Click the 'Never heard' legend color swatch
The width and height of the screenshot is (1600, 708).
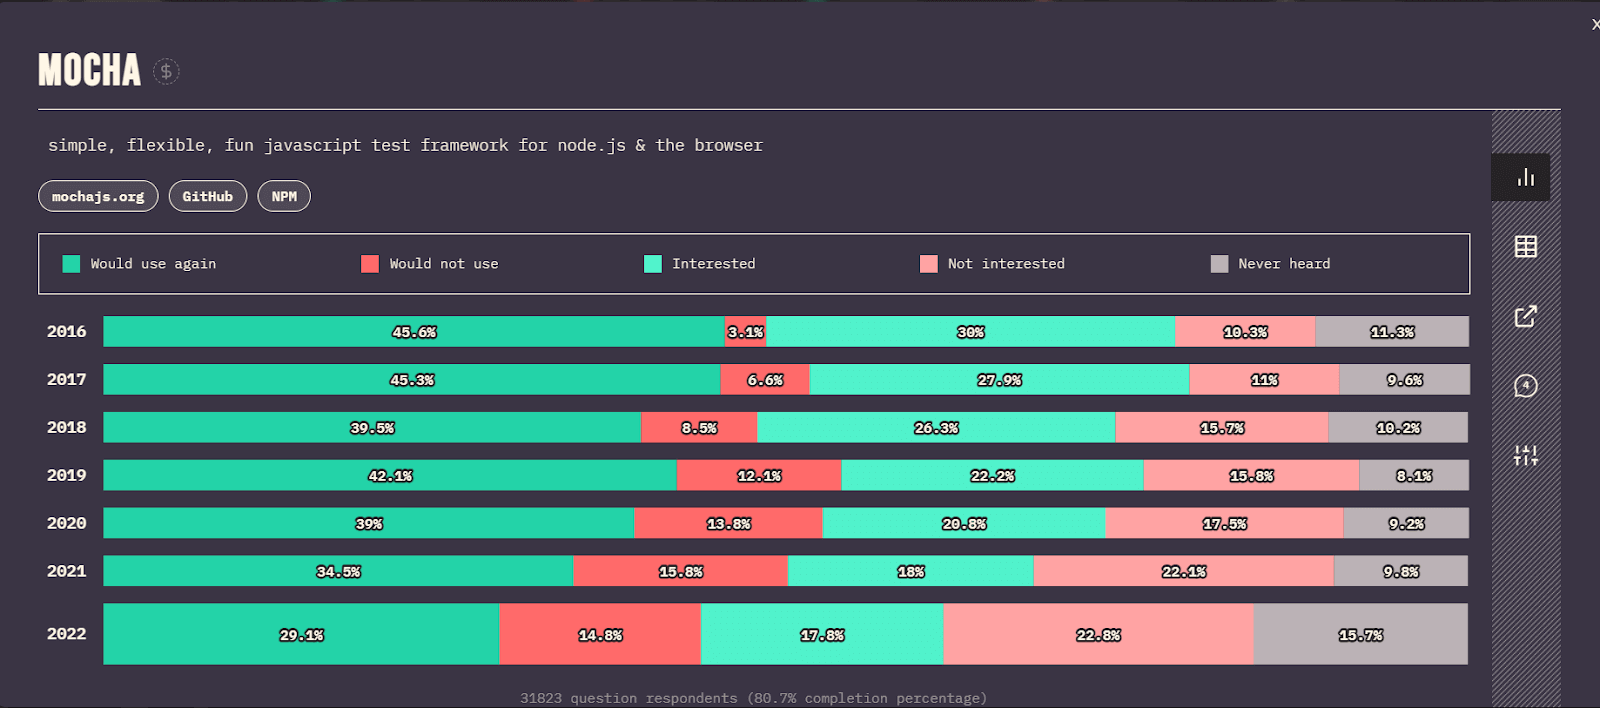coord(1219,264)
